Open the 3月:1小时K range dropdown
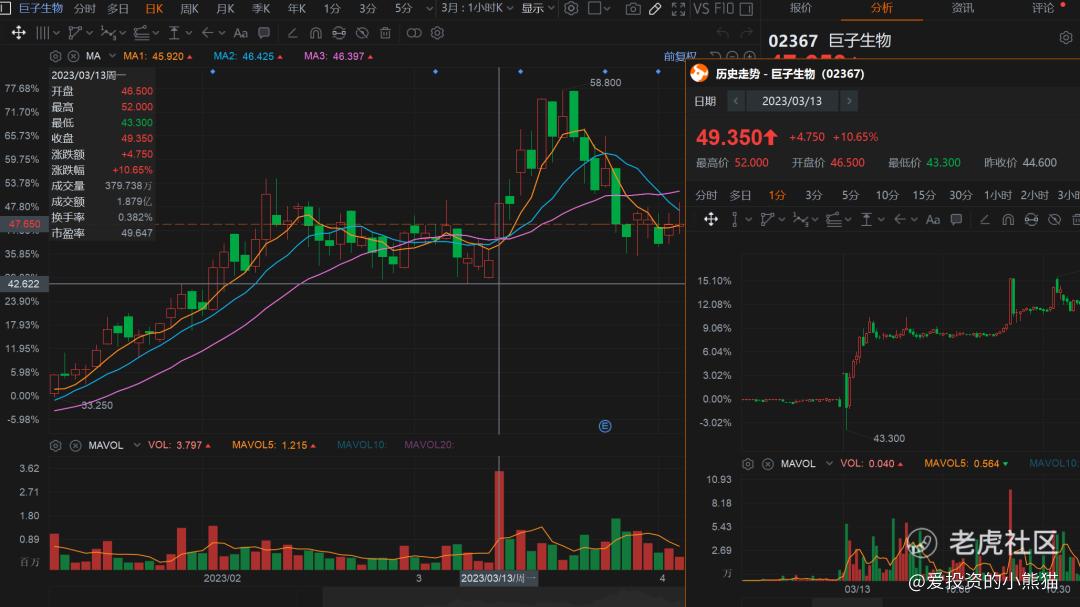The image size is (1080, 607). (x=477, y=8)
